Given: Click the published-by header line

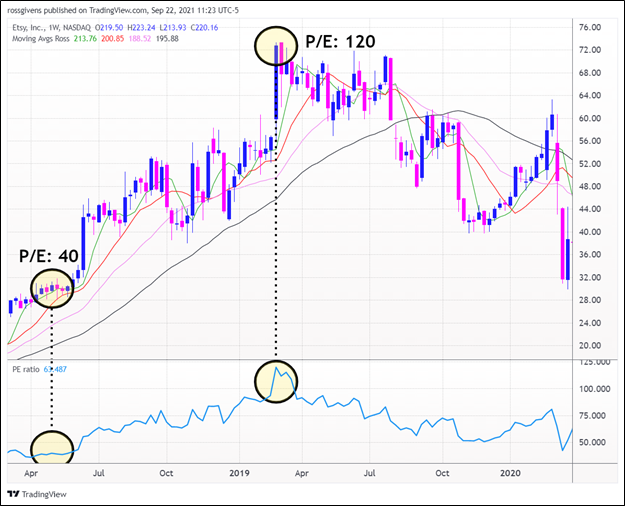Looking at the screenshot, I should coord(123,10).
